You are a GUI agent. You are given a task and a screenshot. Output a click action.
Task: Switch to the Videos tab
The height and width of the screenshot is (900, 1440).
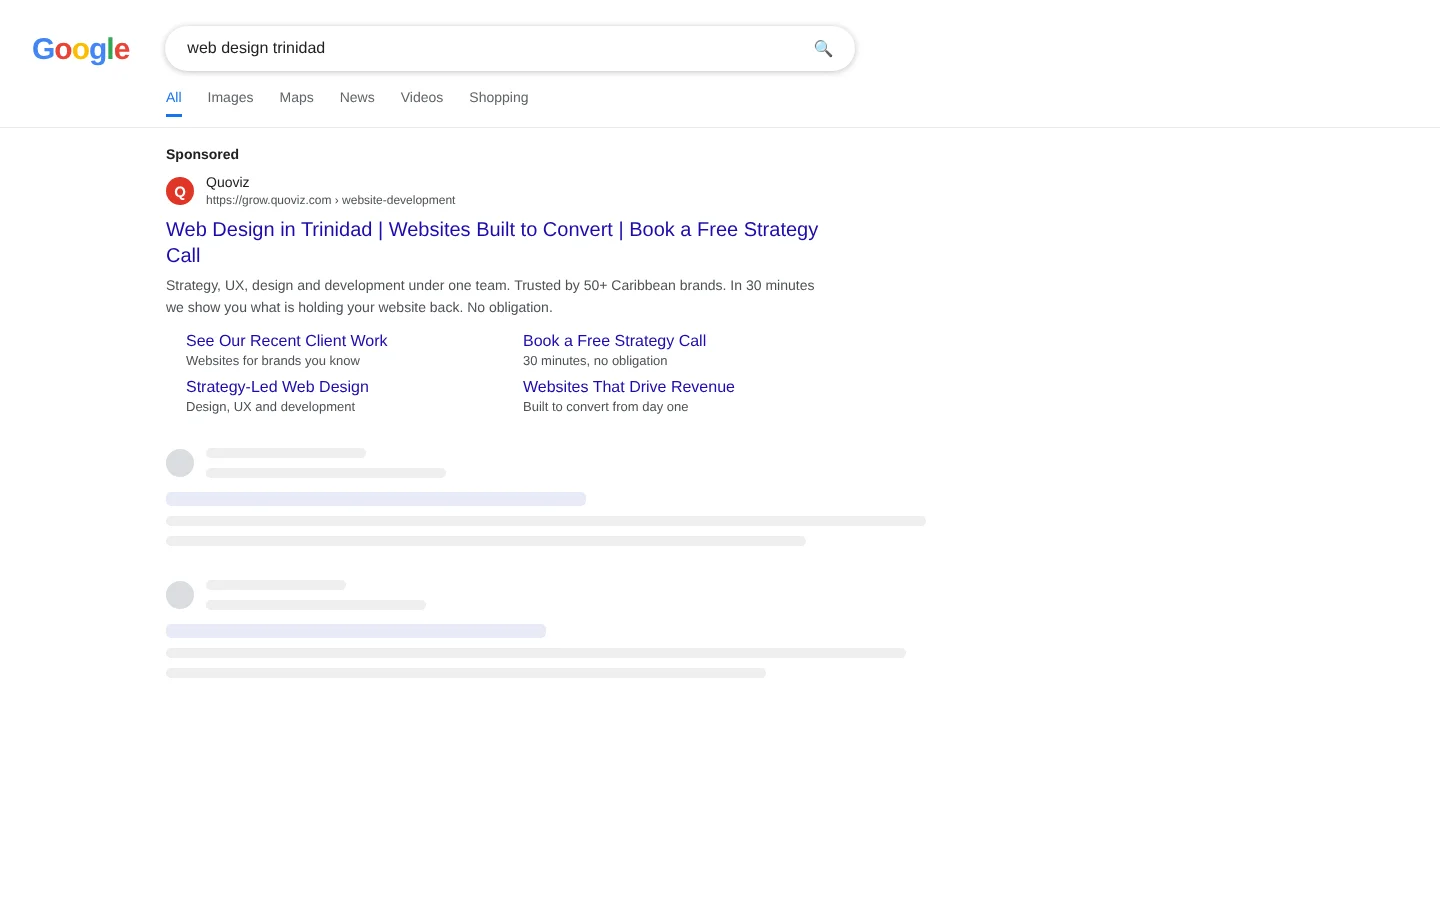422,98
